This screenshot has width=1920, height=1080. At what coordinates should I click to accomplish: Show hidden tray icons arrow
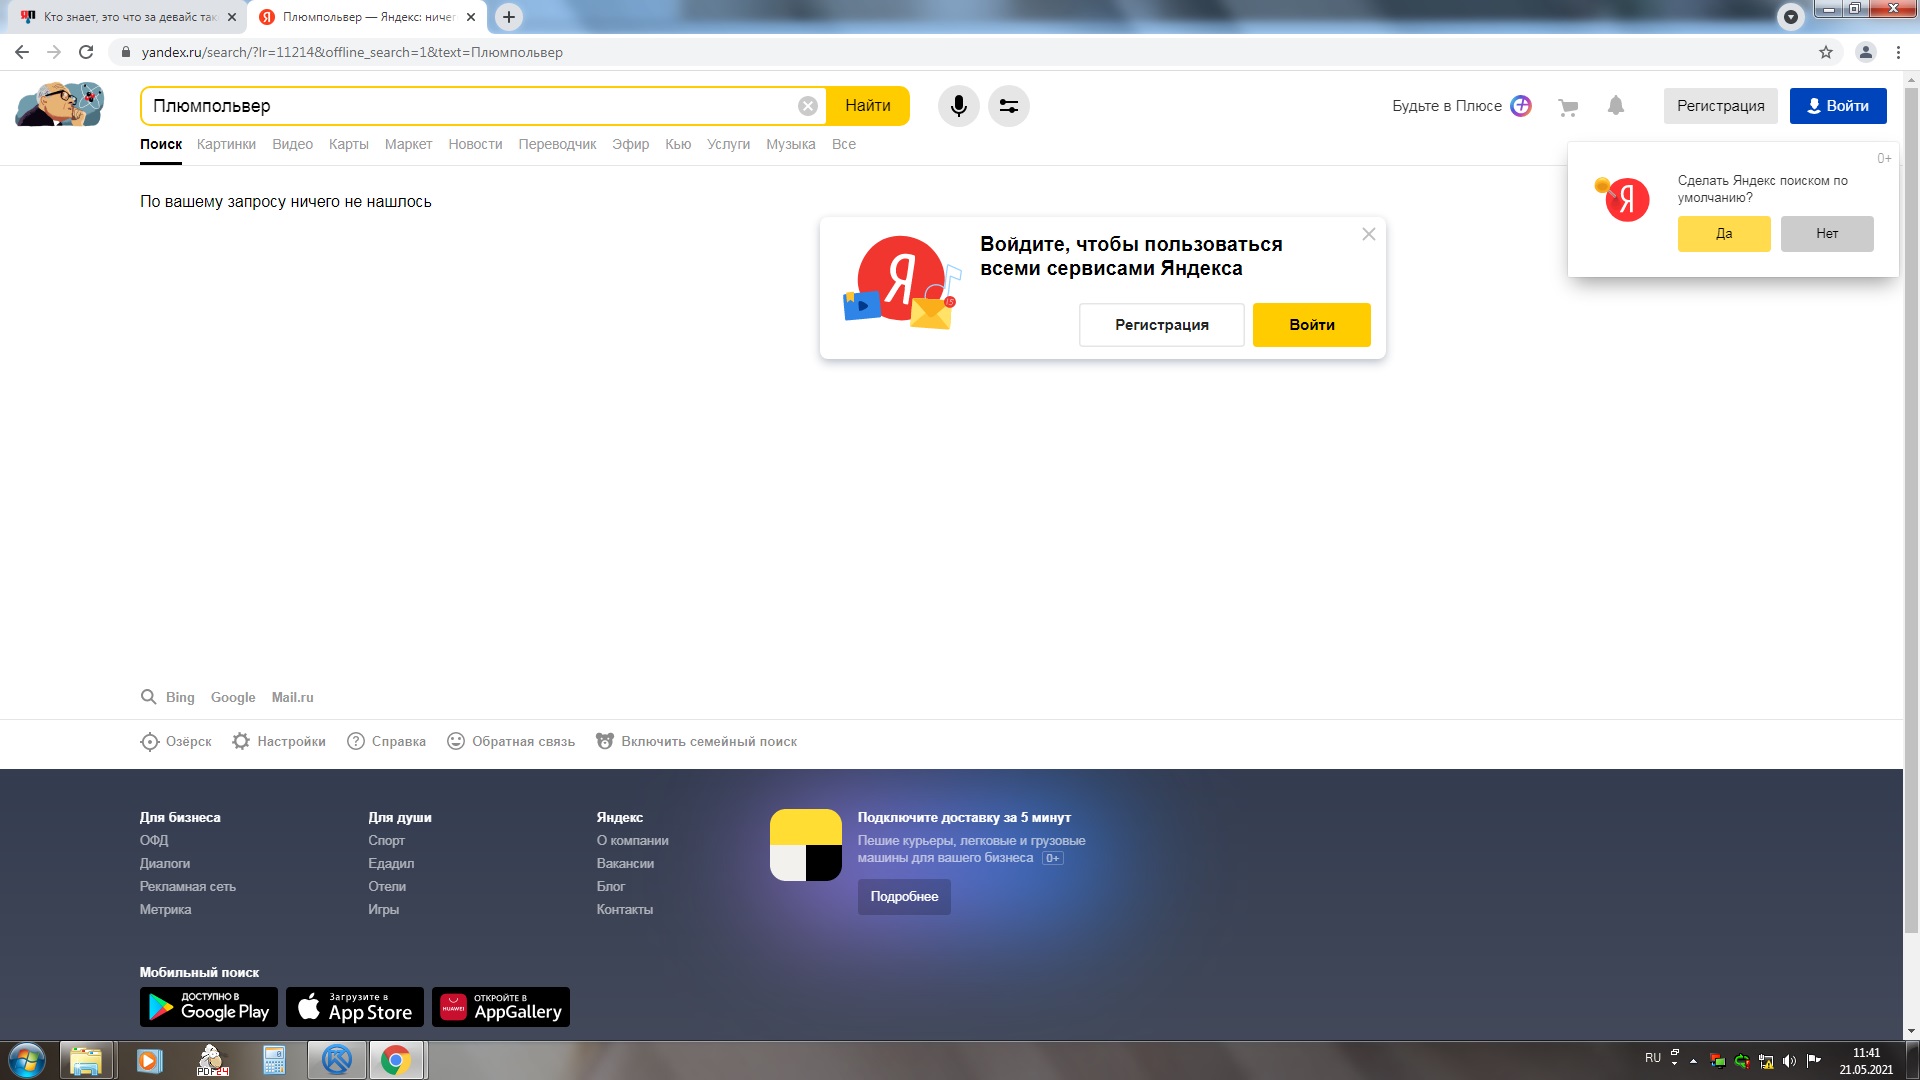coord(1693,1061)
